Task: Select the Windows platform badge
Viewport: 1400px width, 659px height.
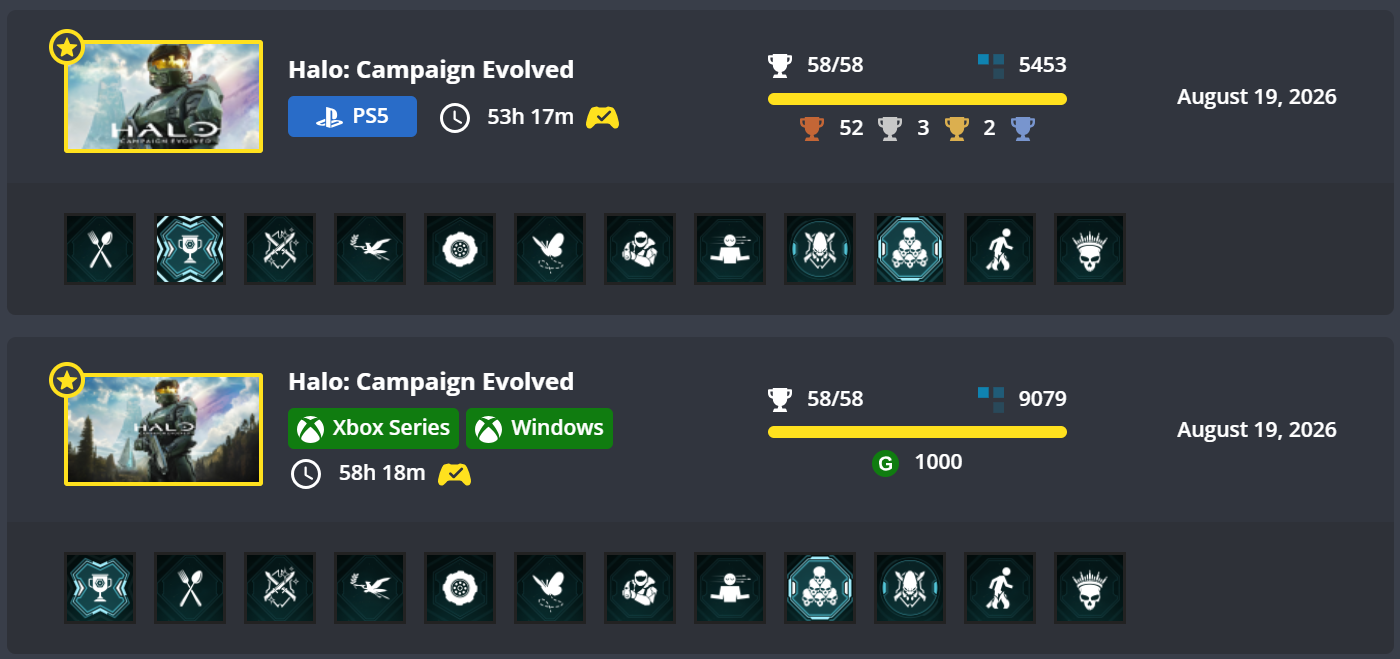Action: click(x=539, y=428)
